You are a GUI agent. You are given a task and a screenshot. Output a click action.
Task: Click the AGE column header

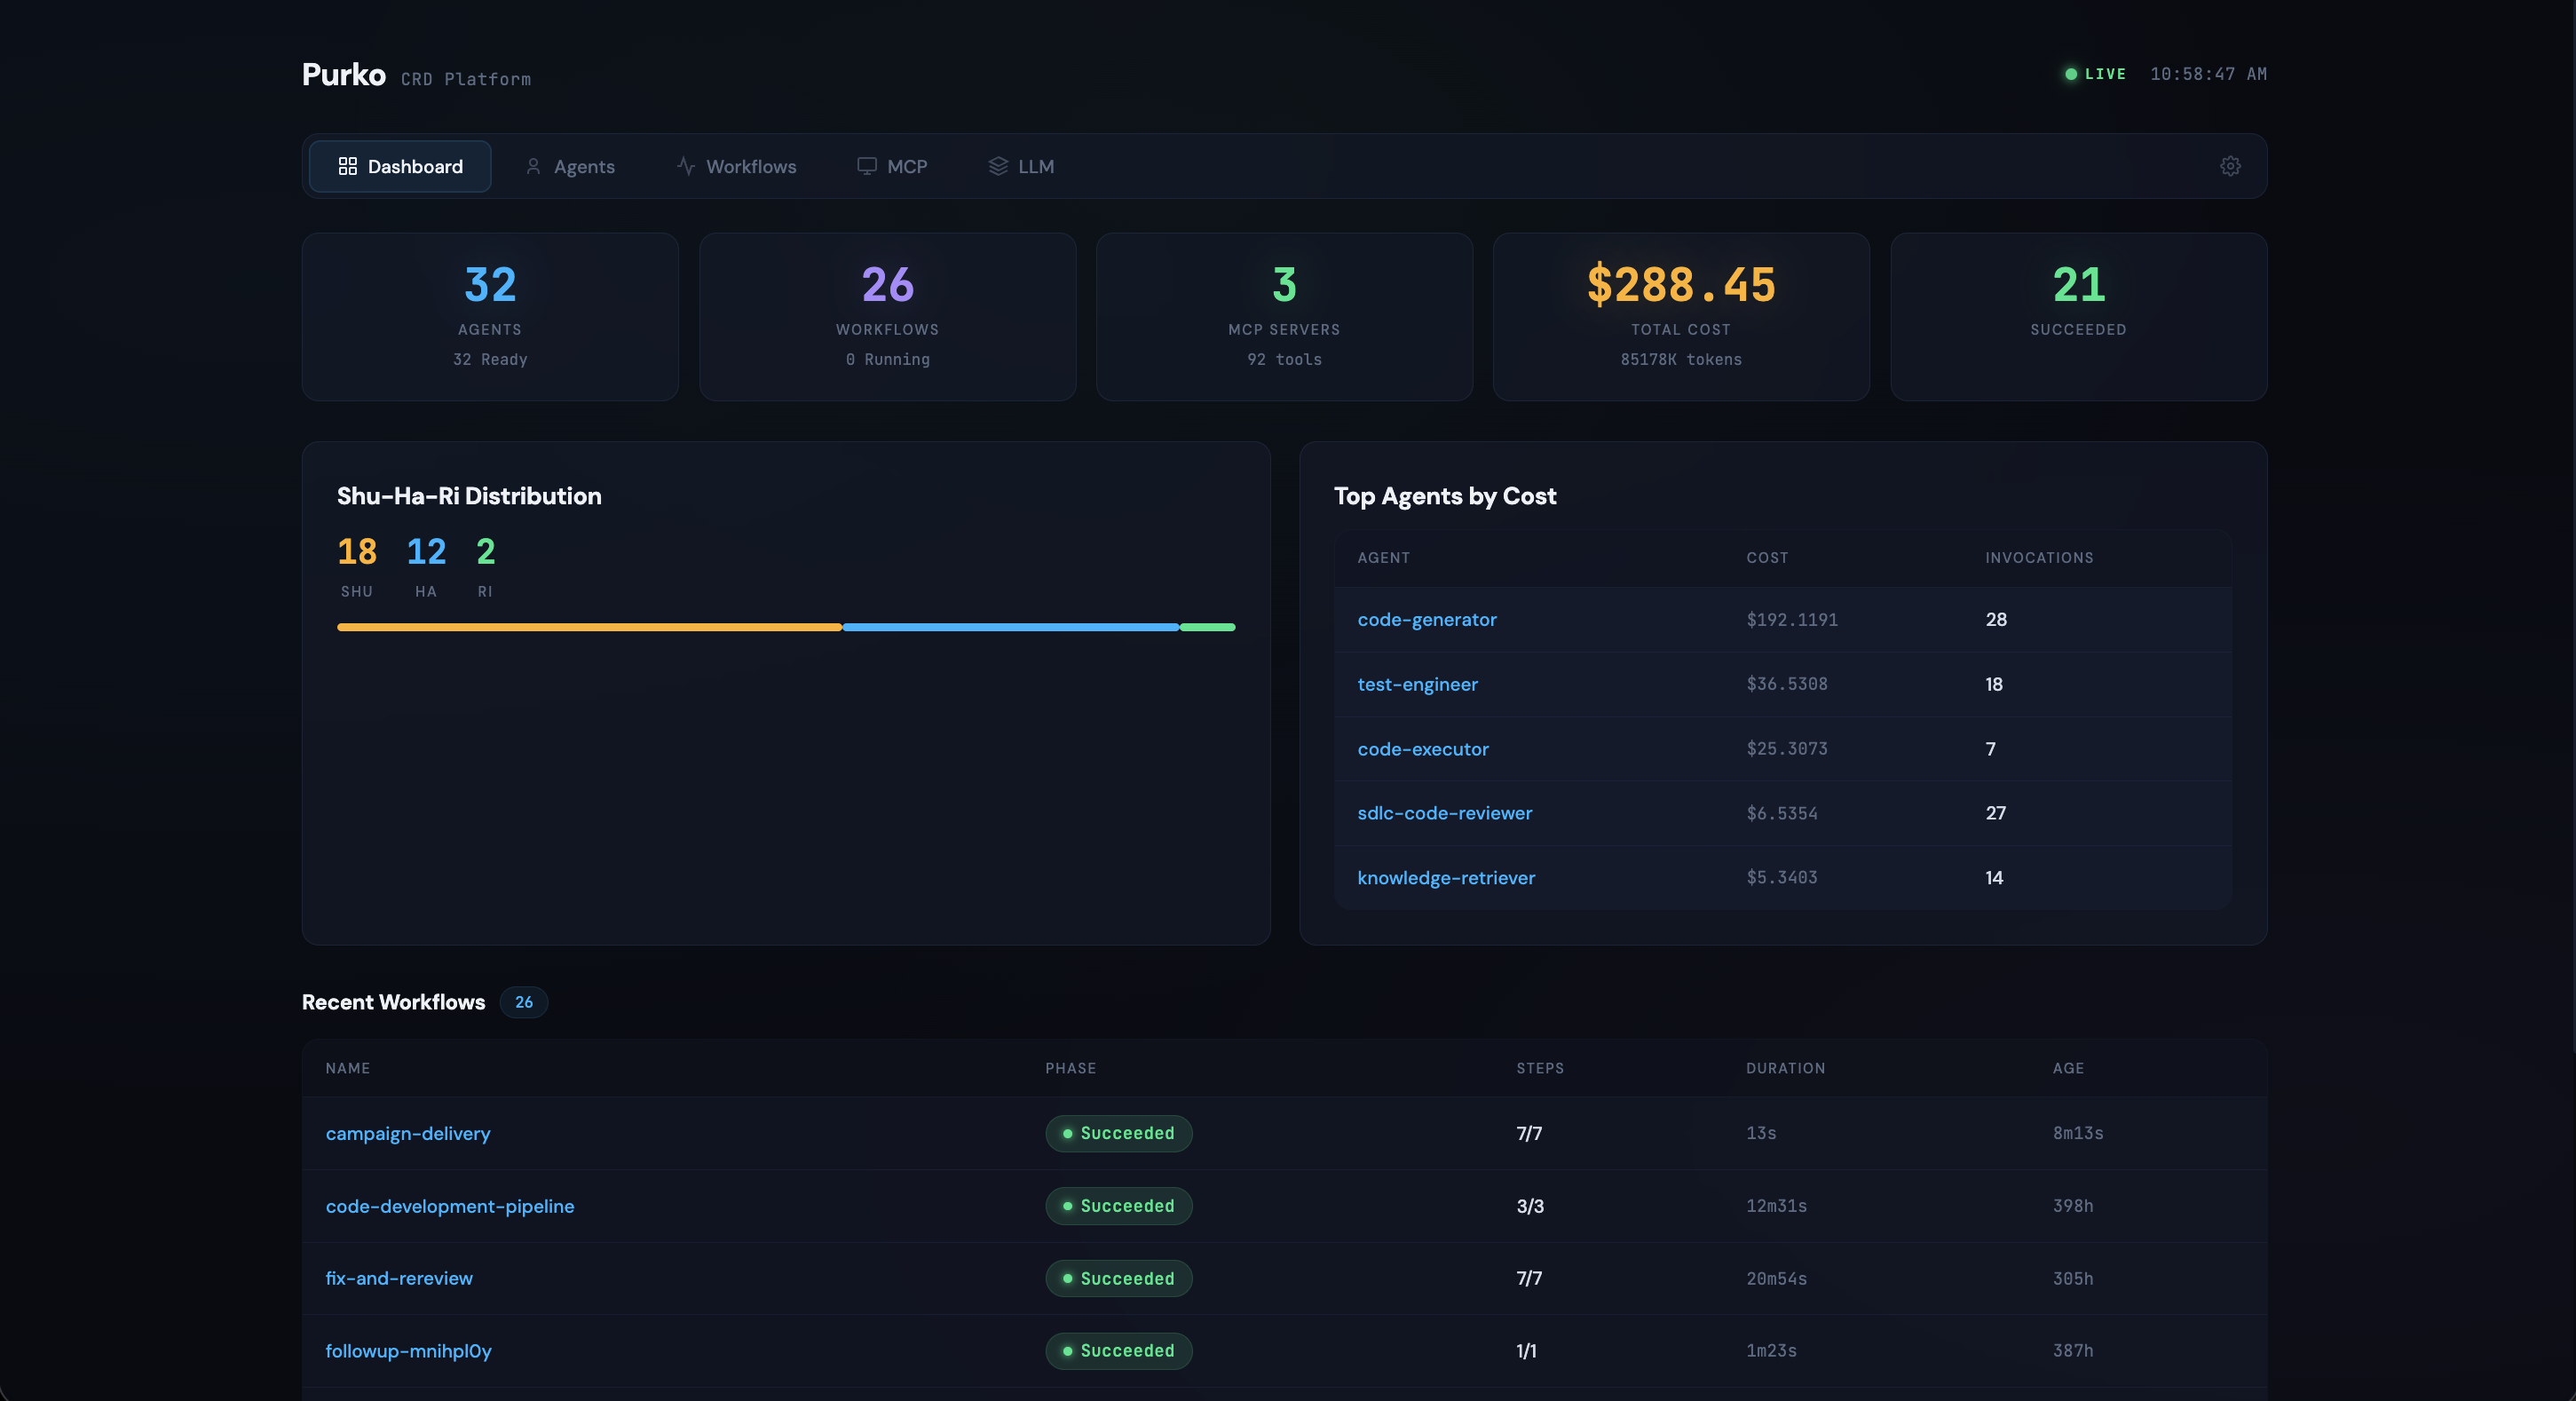click(x=2068, y=1068)
